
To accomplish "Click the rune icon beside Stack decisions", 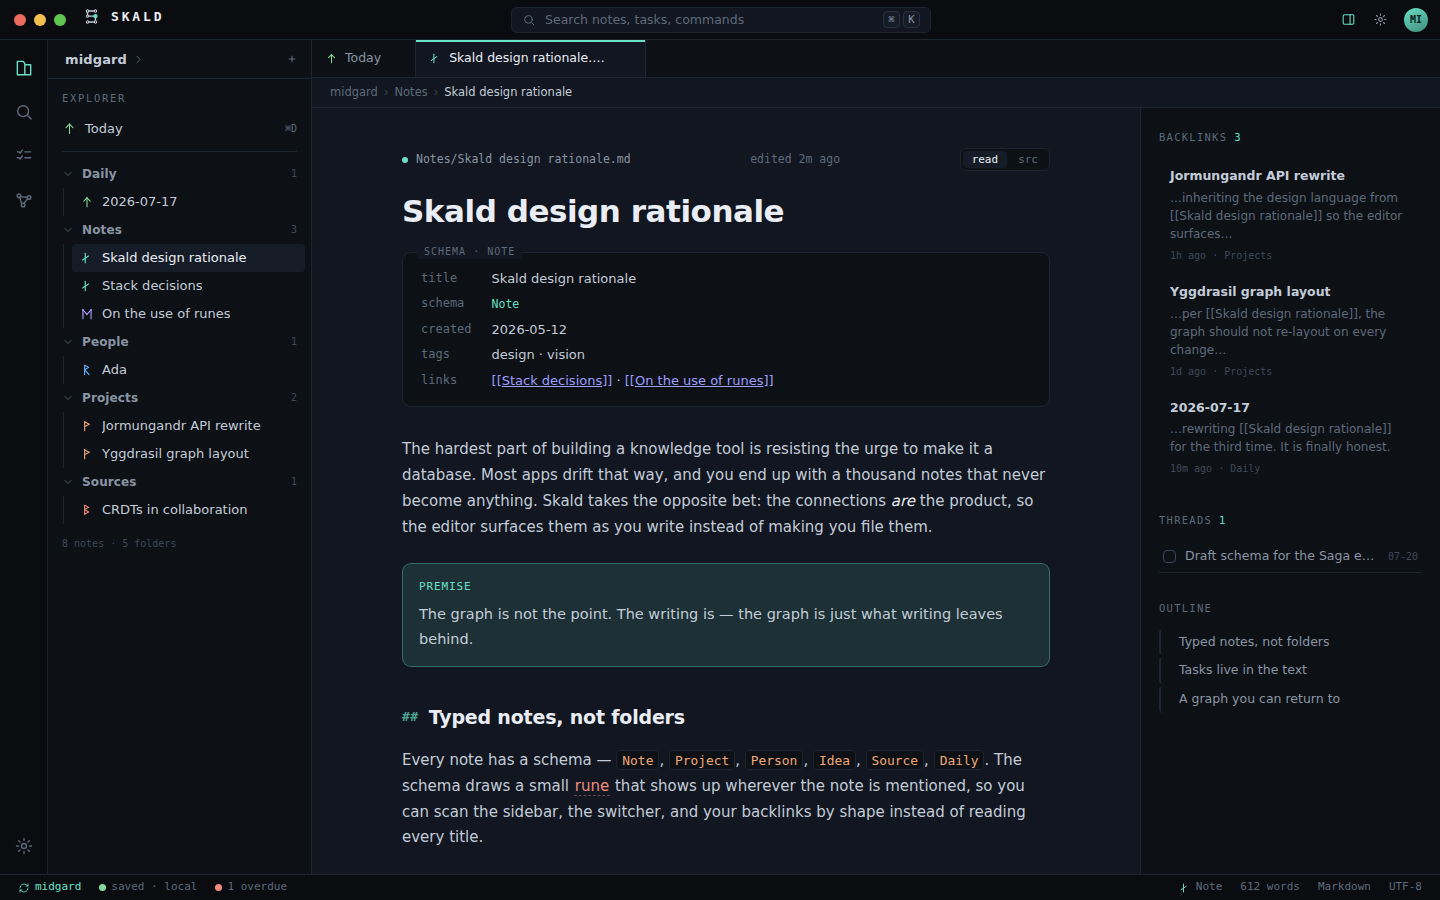I will (86, 286).
